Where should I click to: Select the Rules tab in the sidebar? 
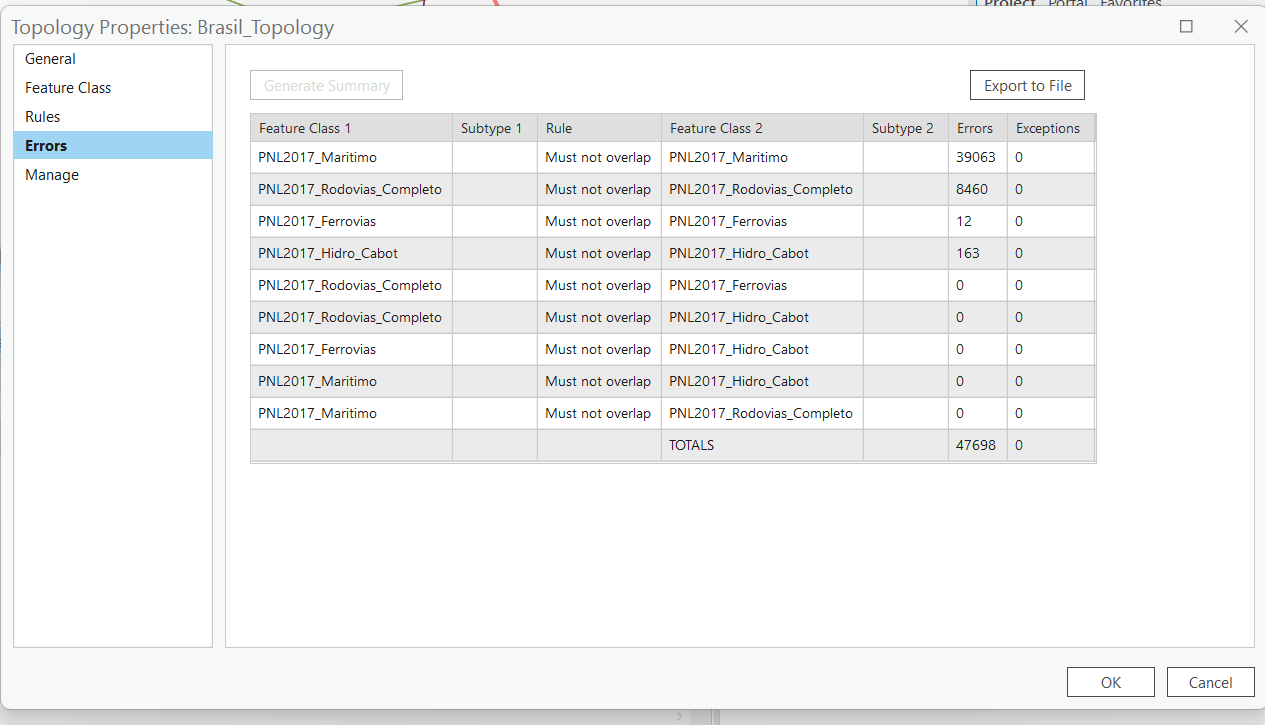[x=40, y=116]
